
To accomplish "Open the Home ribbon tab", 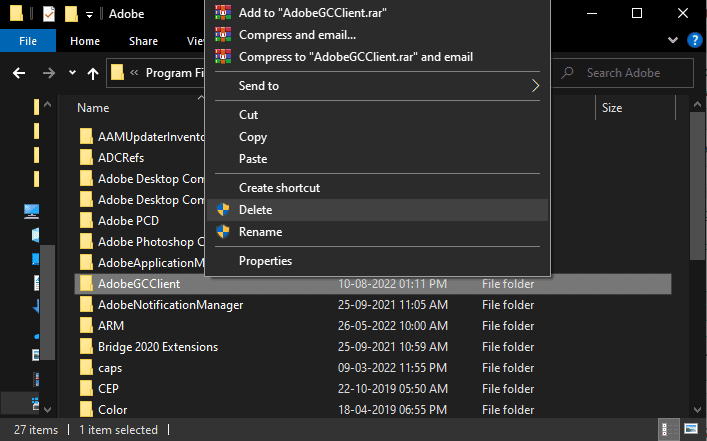I will [85, 41].
